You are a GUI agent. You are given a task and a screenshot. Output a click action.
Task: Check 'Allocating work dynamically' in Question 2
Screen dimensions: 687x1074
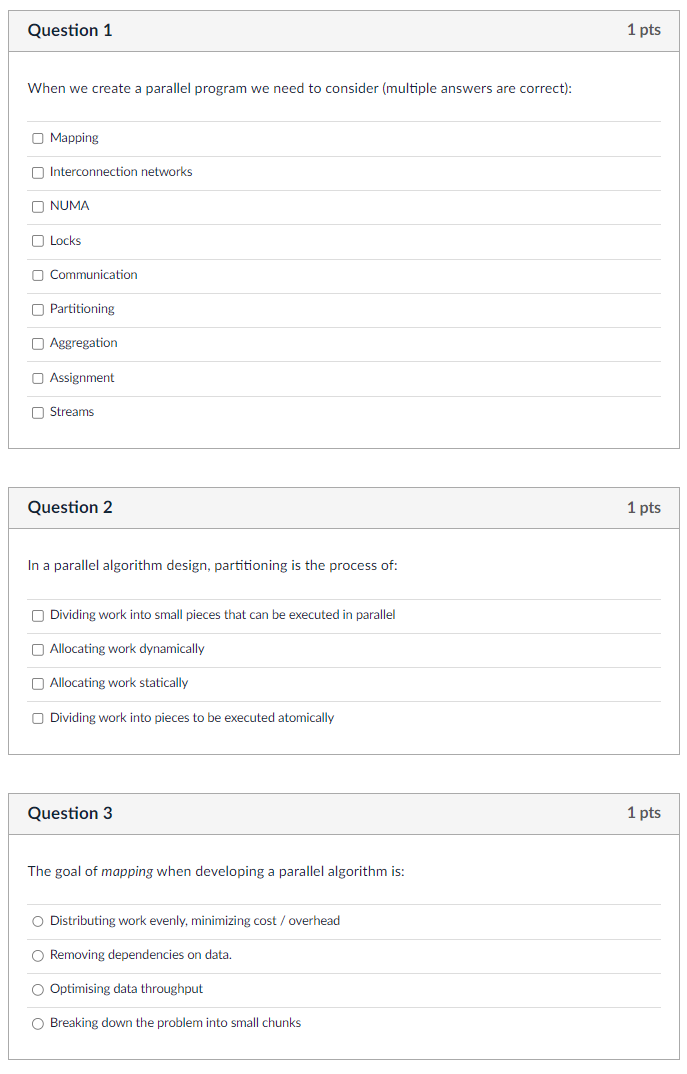pyautogui.click(x=37, y=650)
